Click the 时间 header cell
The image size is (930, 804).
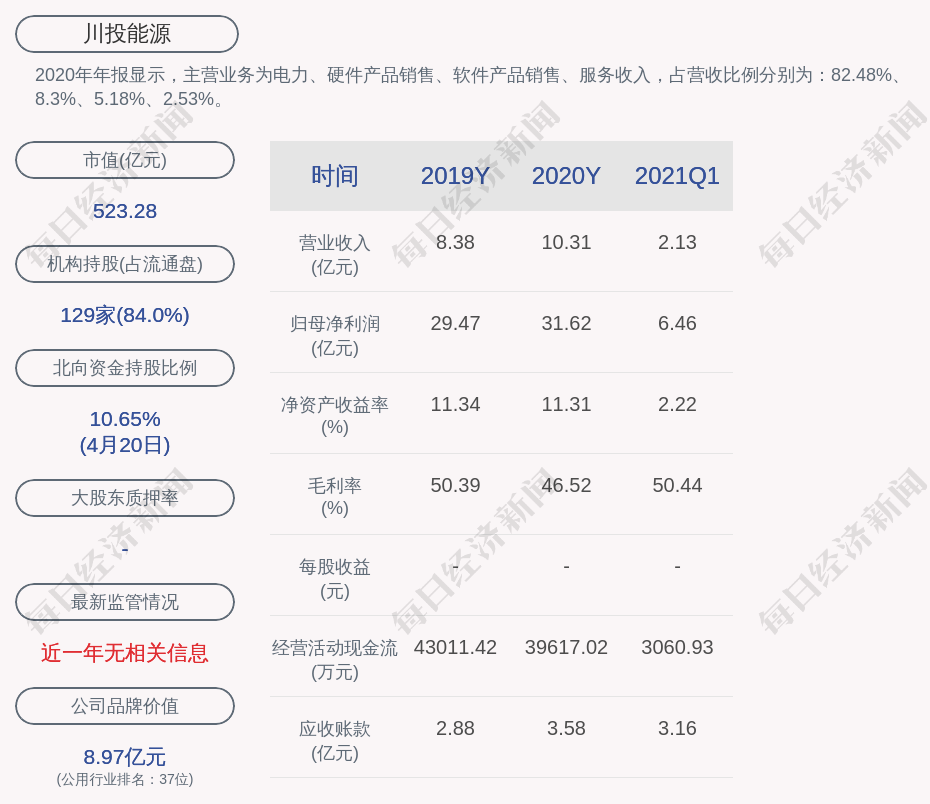click(334, 176)
